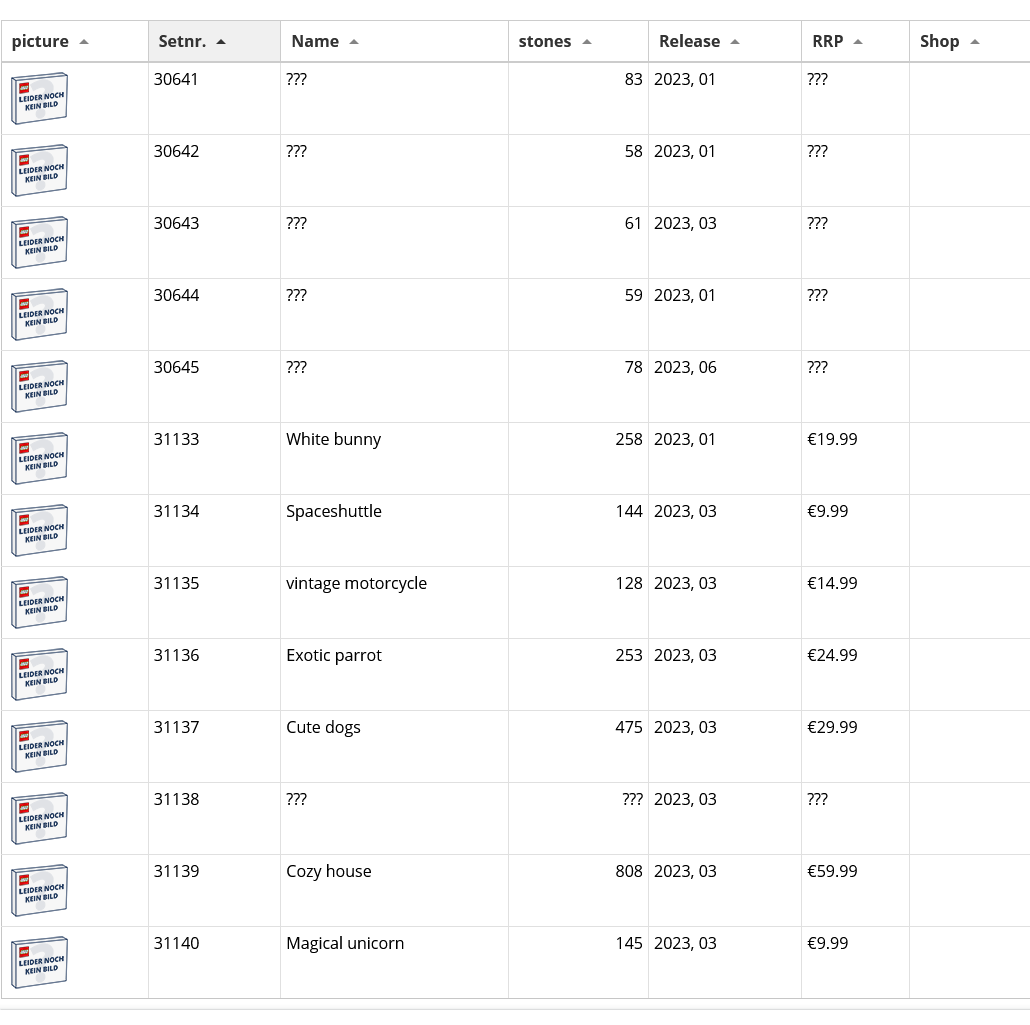Click the picture column sort arrow
The height and width of the screenshot is (1025, 1030).
pos(83,42)
